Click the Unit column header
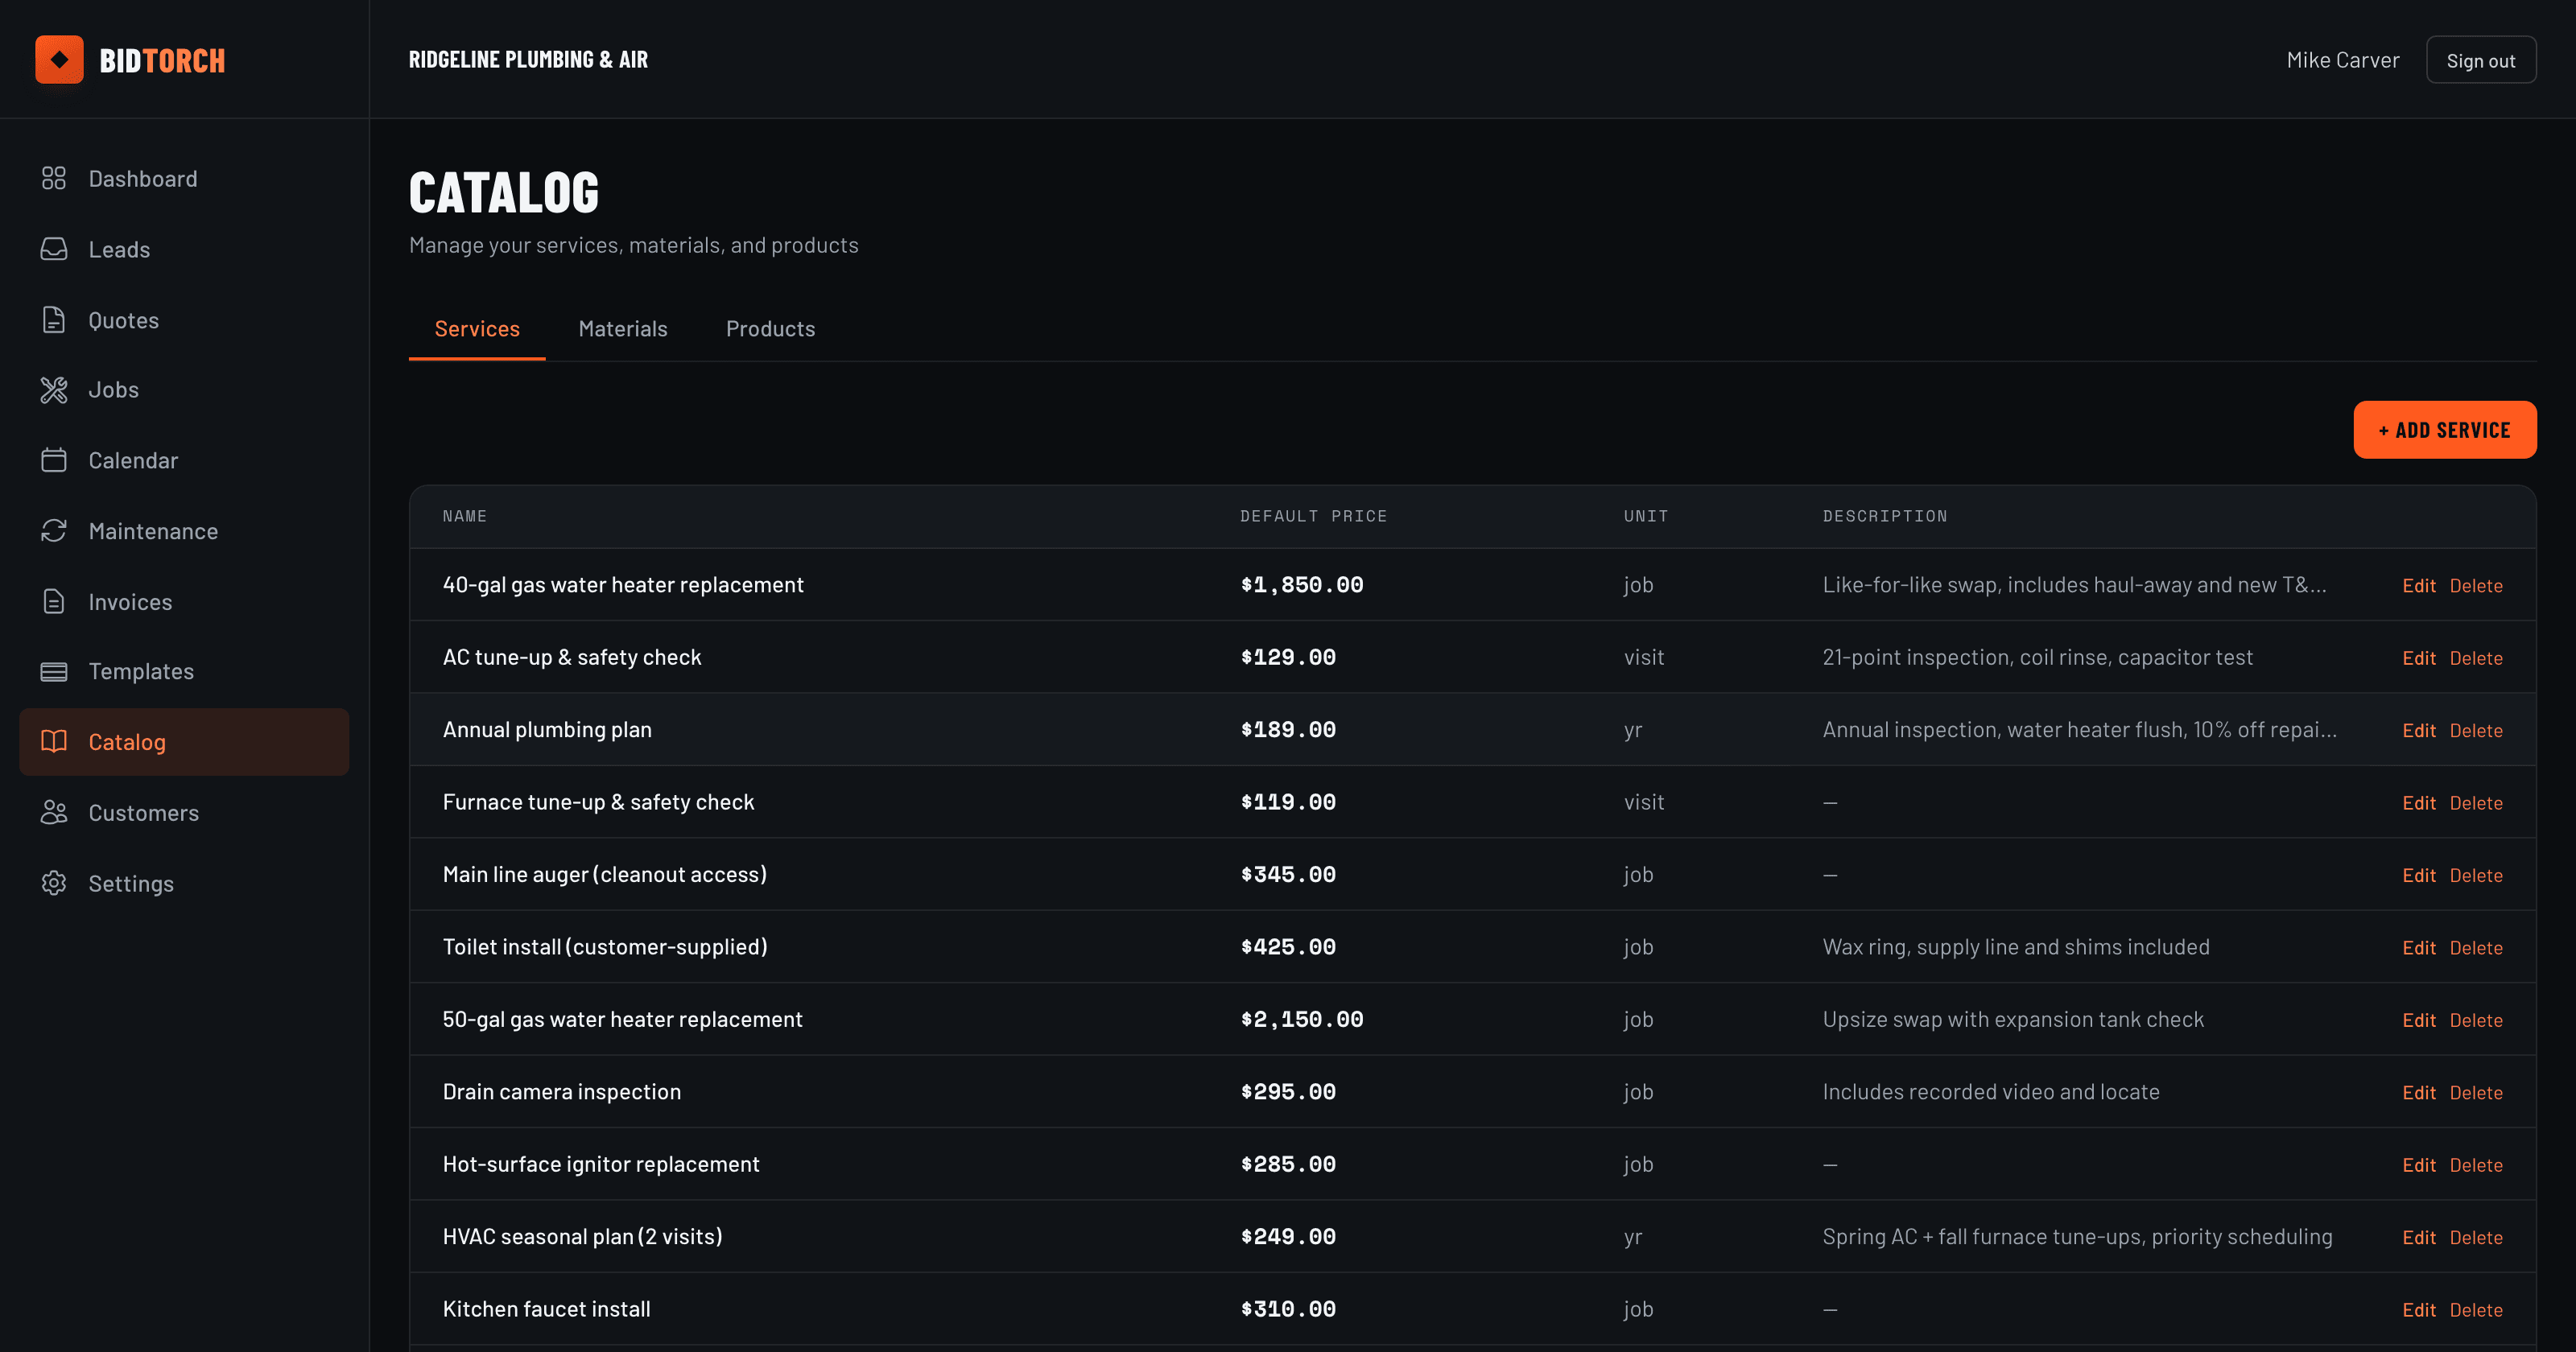The height and width of the screenshot is (1352, 2576). pos(1645,516)
